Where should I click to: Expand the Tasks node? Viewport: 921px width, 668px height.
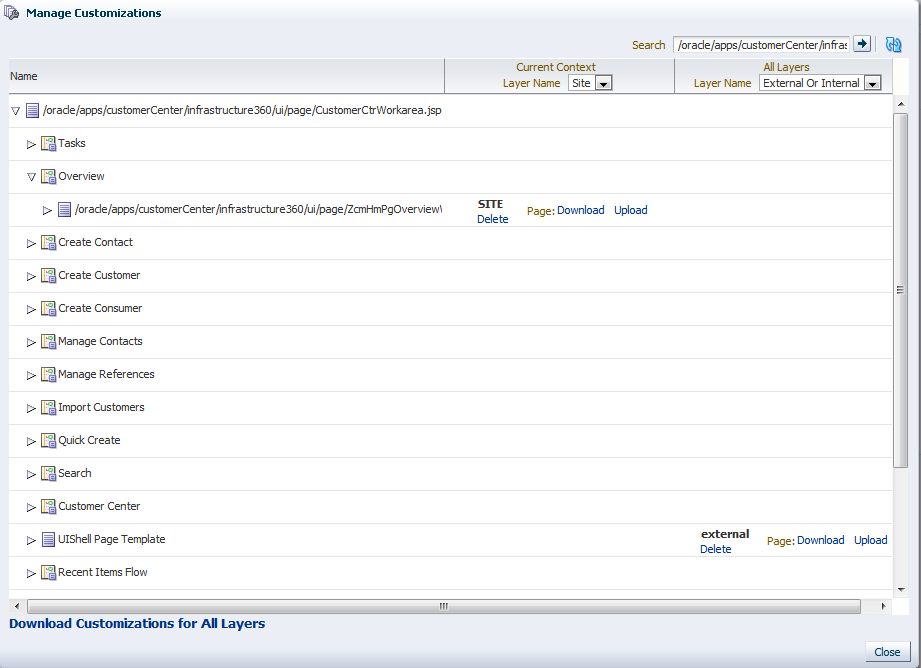click(31, 144)
